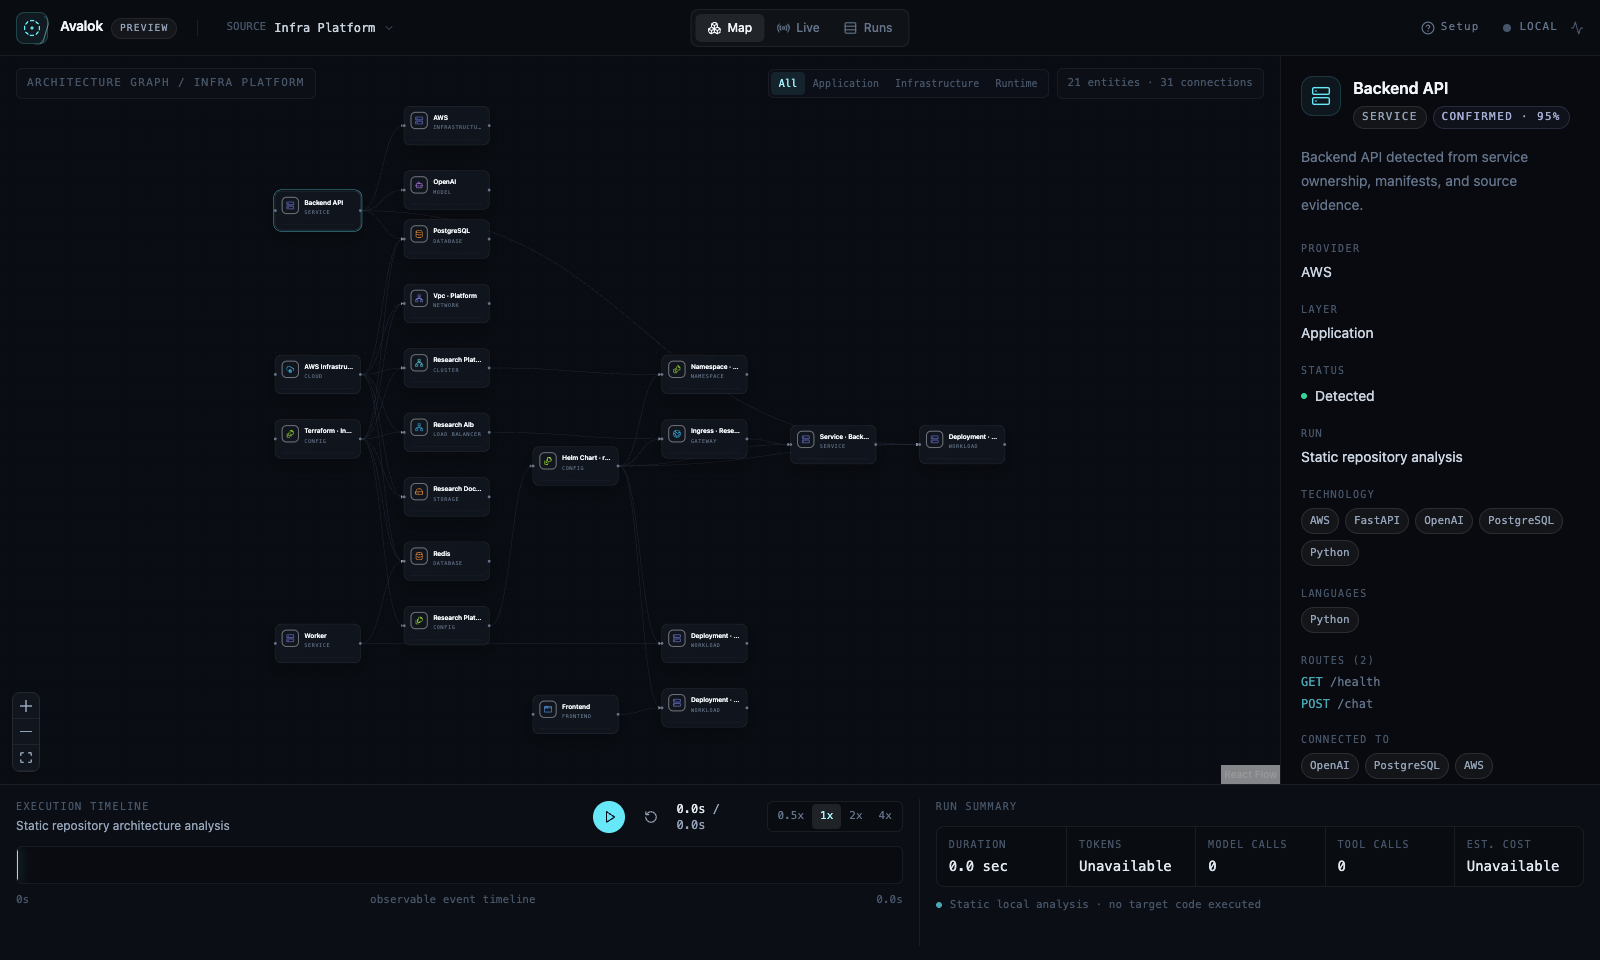Switch to the Map view tab
Viewport: 1600px width, 960px height.
730,28
